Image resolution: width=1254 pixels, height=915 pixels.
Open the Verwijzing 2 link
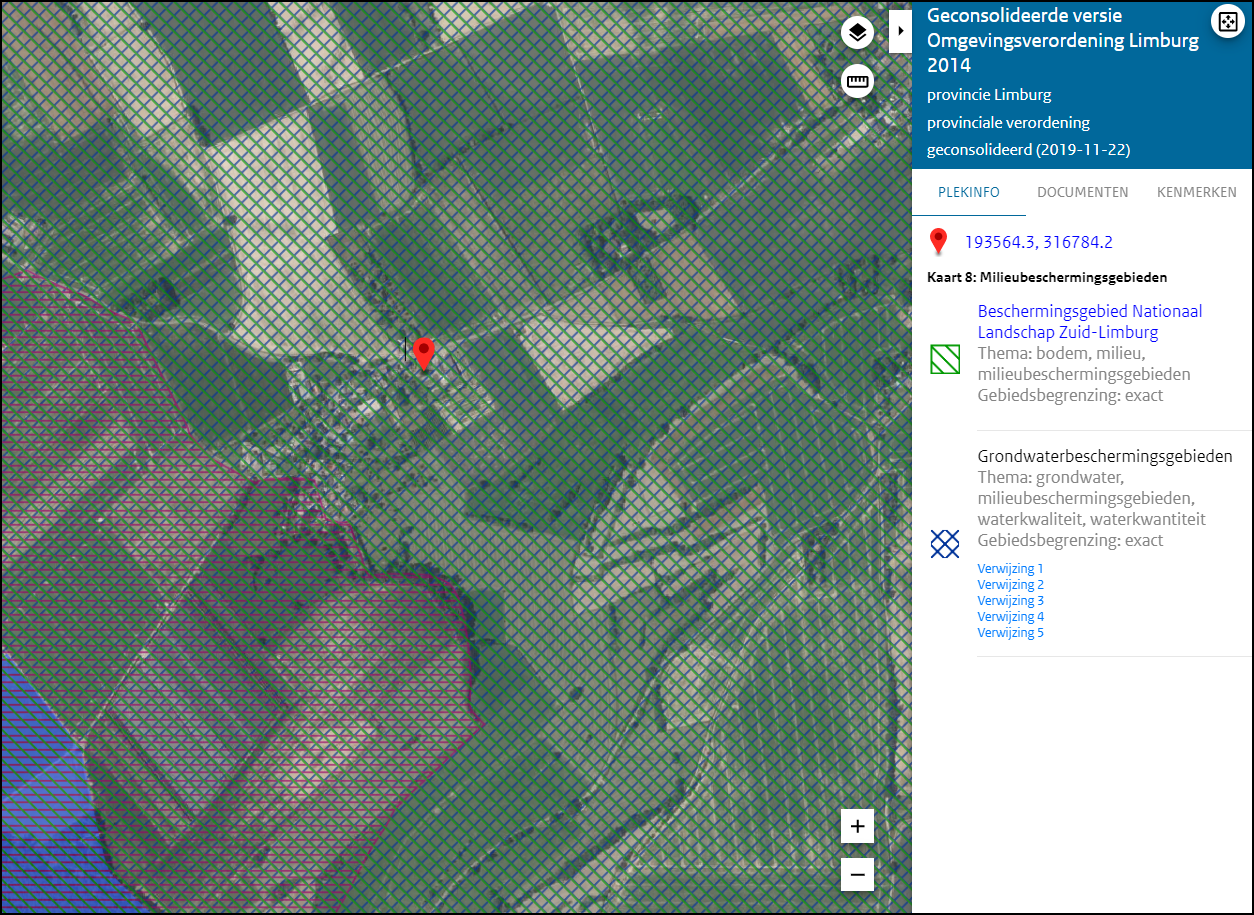point(1011,585)
